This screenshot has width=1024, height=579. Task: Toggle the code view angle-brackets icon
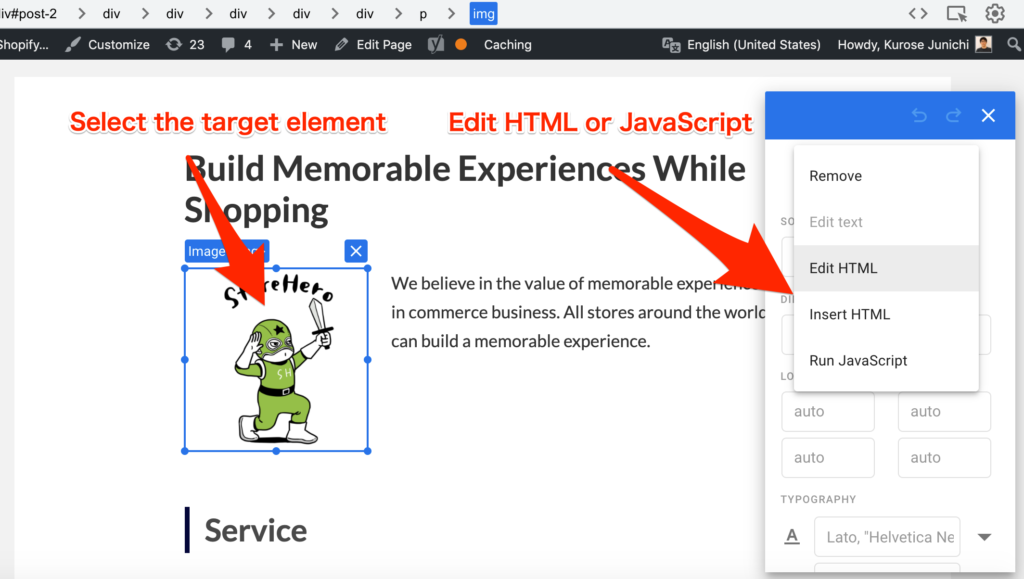point(918,14)
